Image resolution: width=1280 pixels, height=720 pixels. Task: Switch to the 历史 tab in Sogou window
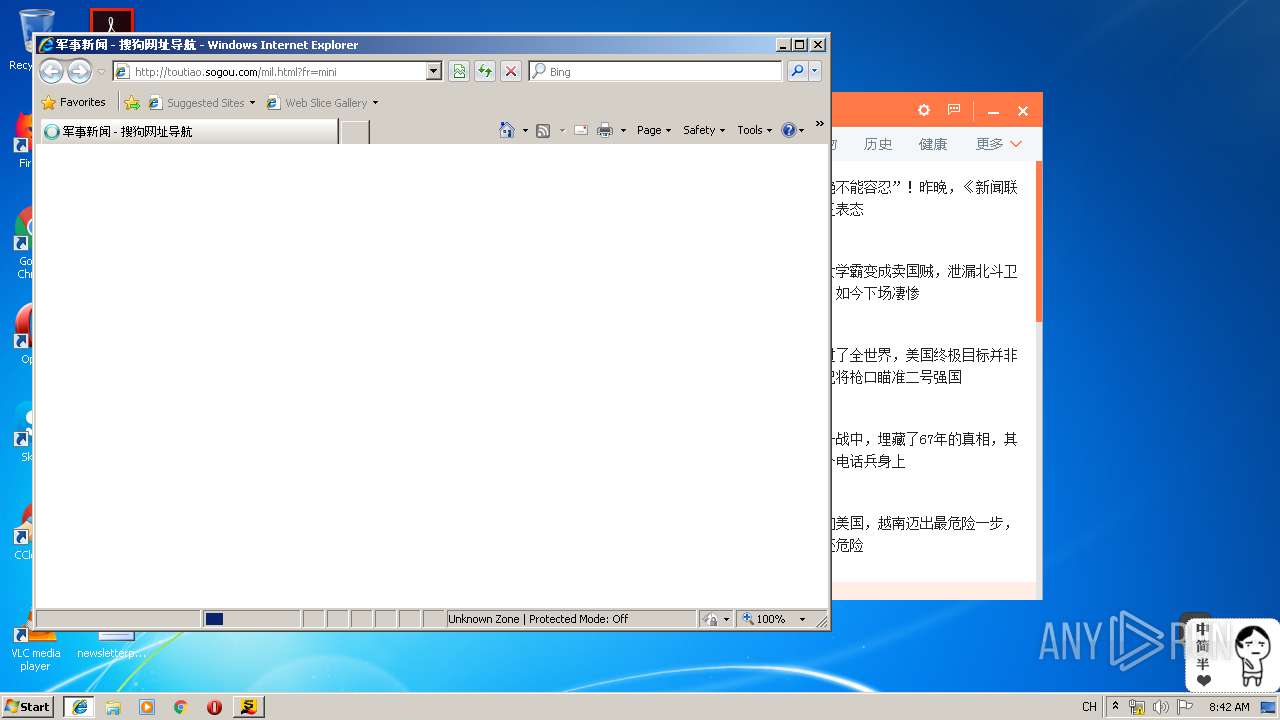click(x=878, y=144)
